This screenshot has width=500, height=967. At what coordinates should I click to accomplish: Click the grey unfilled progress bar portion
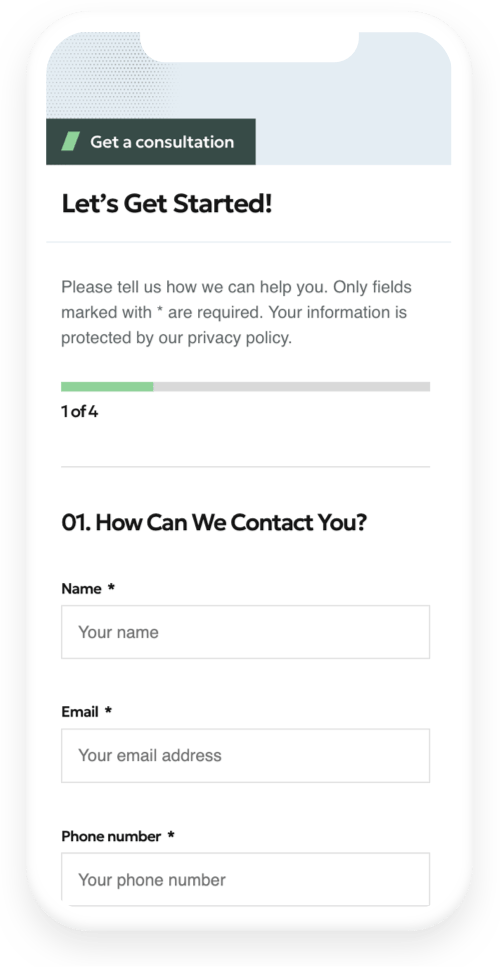point(292,387)
